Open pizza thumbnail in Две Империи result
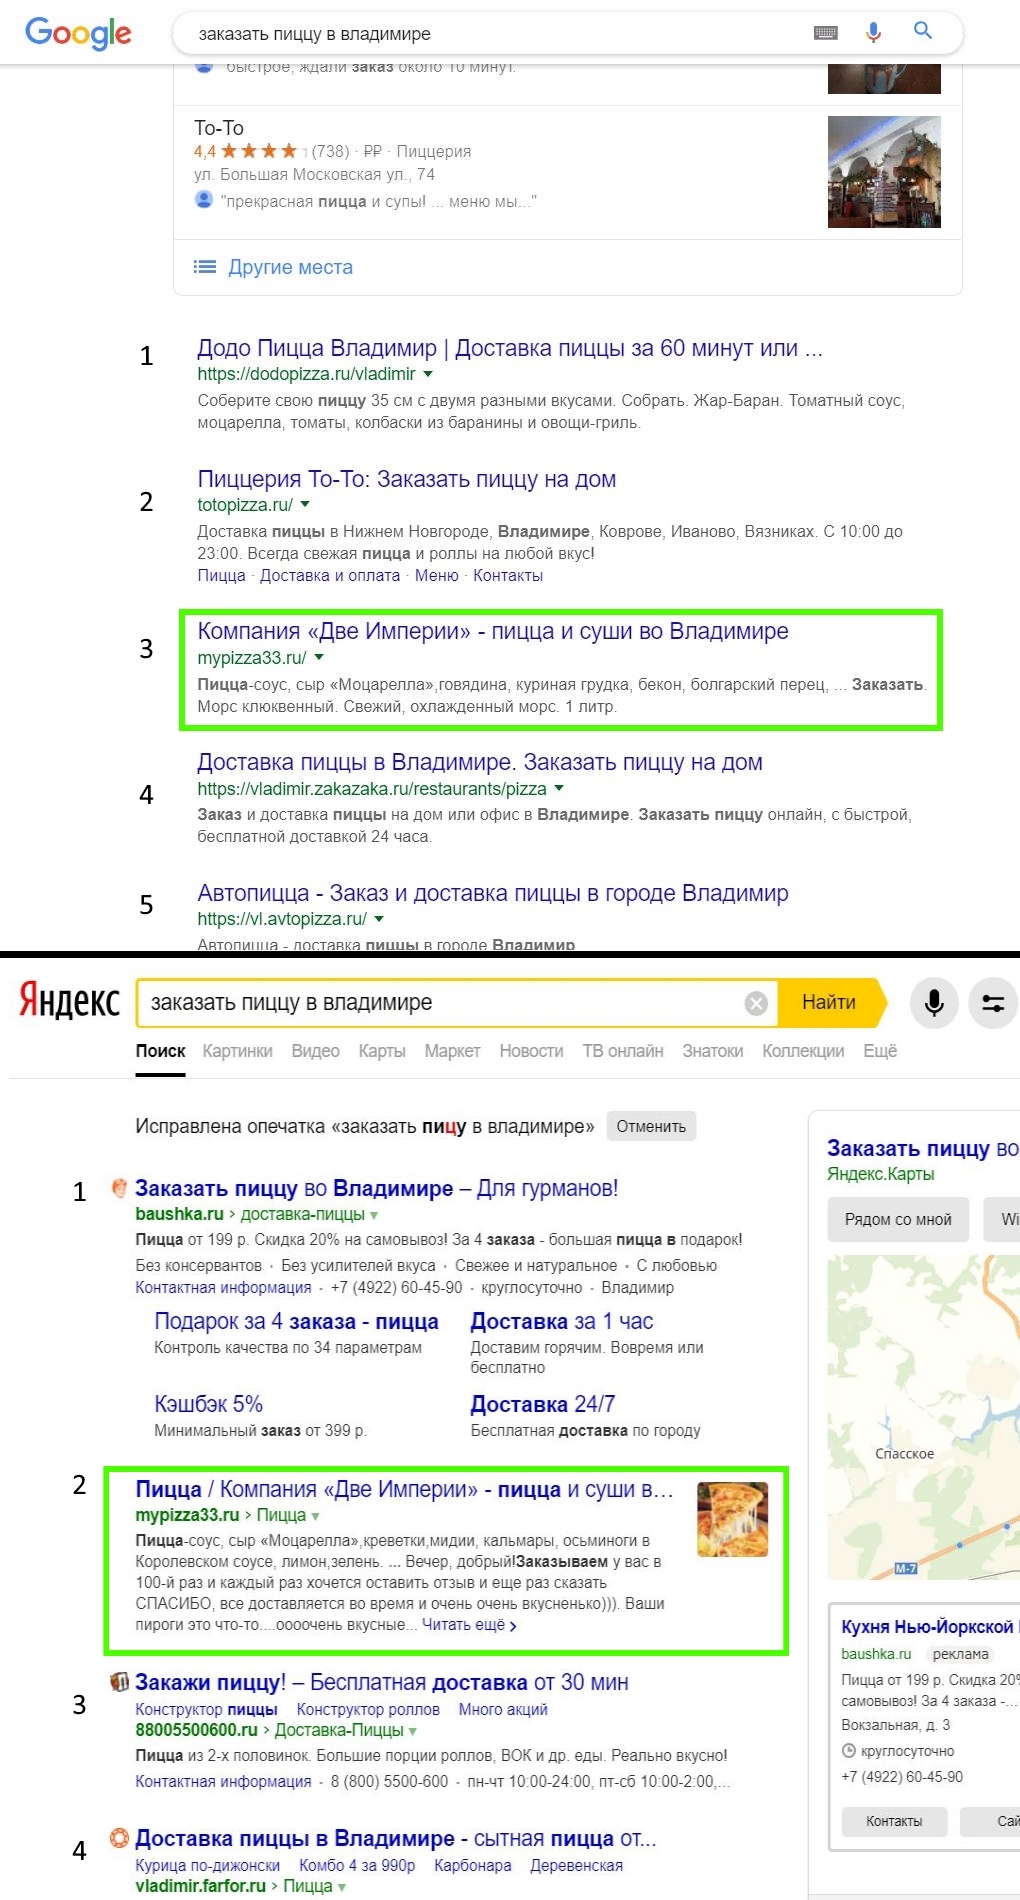Image resolution: width=1020 pixels, height=1900 pixels. (732, 1520)
